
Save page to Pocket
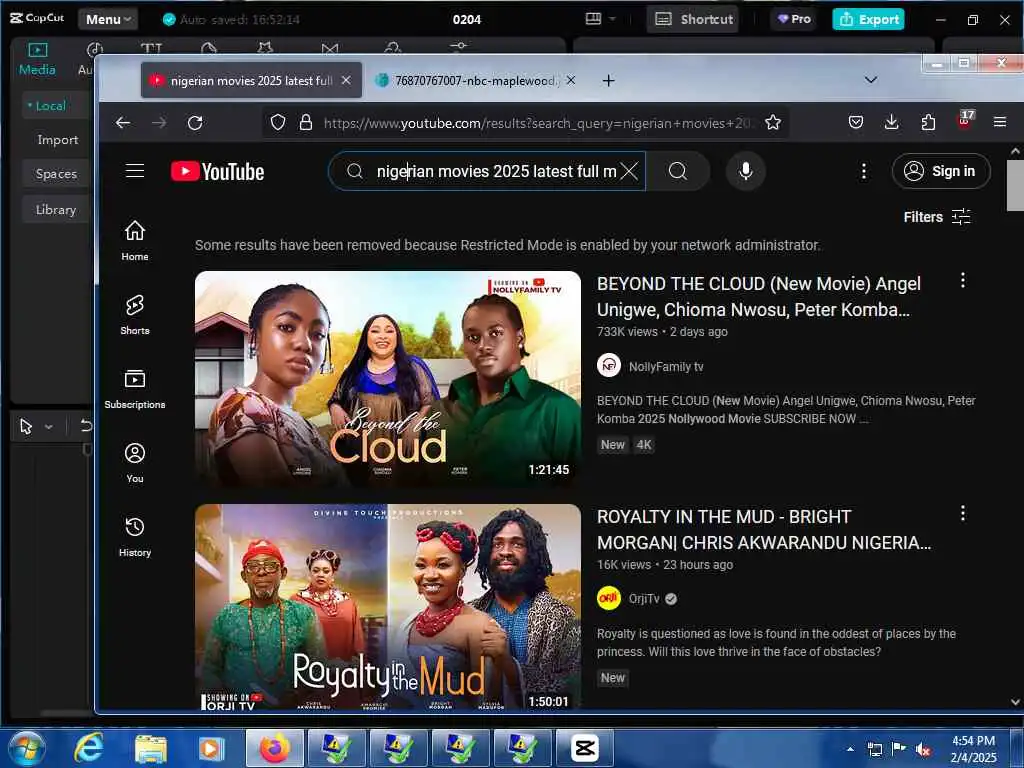856,122
